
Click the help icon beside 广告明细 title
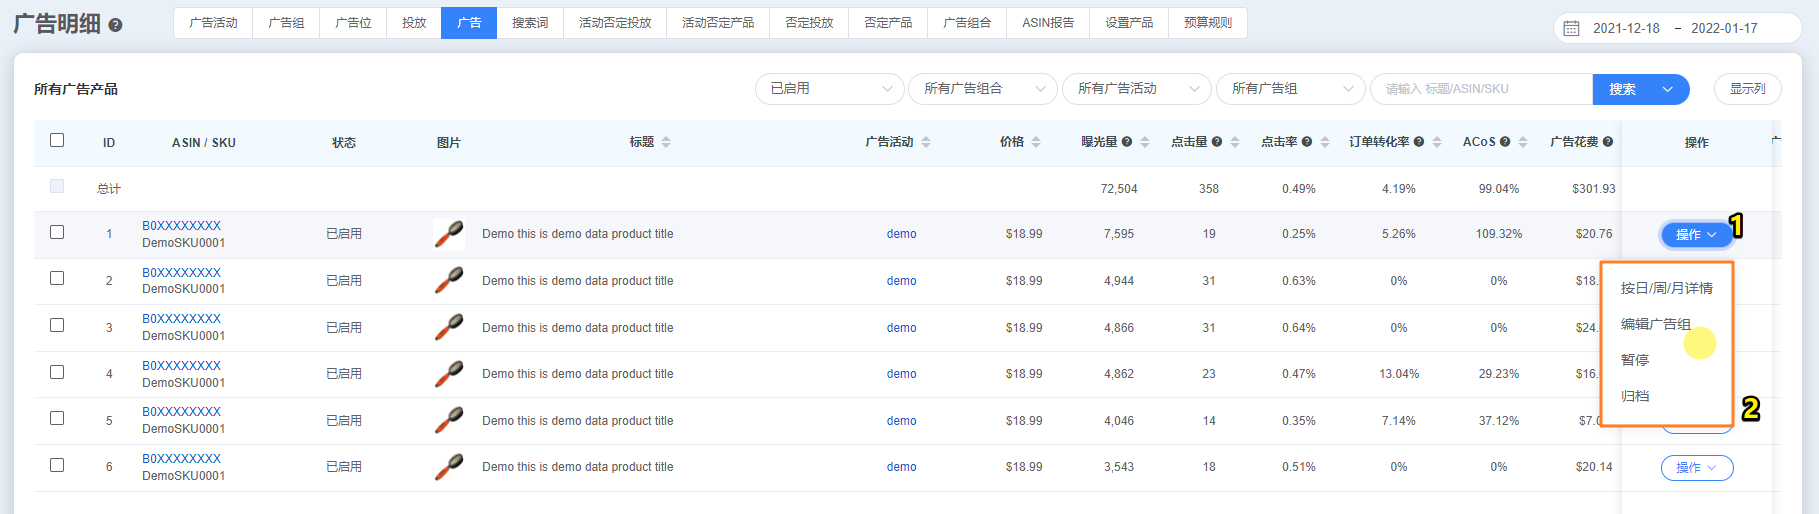coord(115,26)
